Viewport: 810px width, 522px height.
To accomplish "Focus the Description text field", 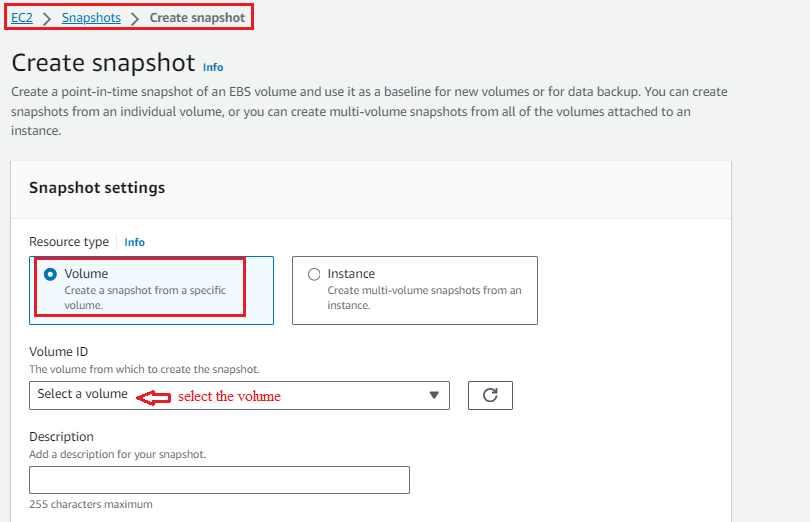I will coord(220,480).
